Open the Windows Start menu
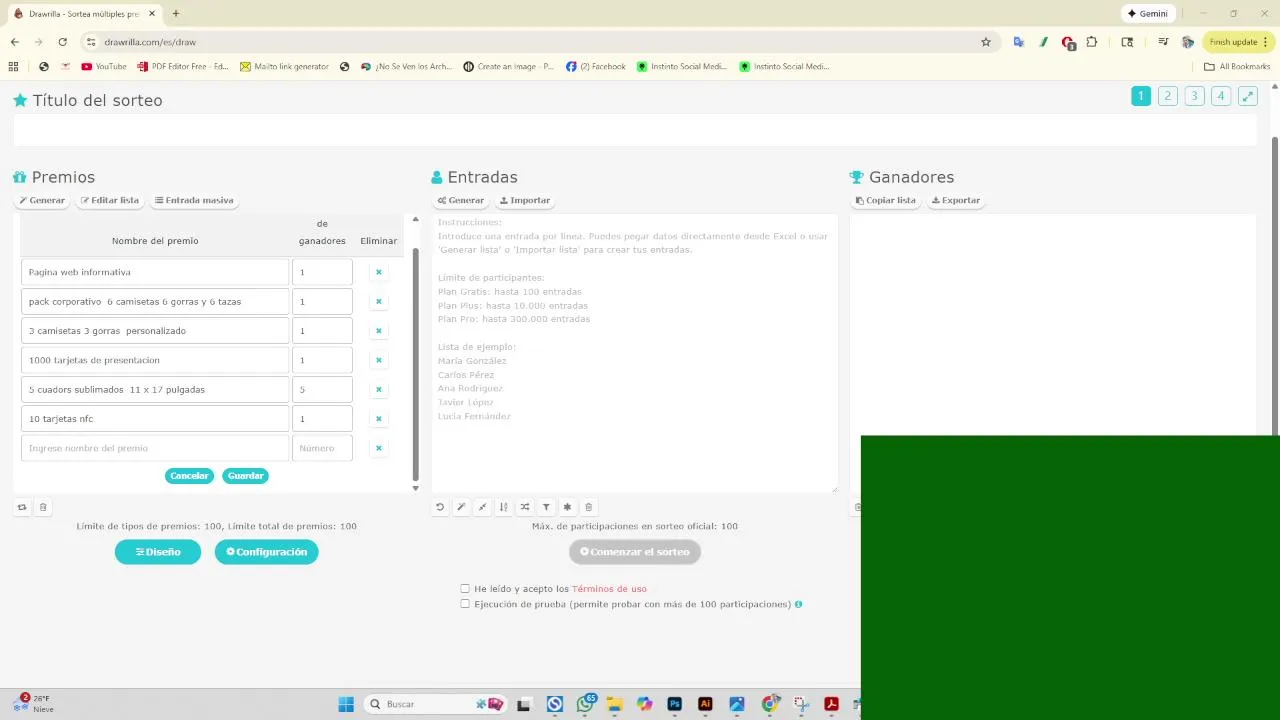Viewport: 1280px width, 720px height. pos(346,704)
